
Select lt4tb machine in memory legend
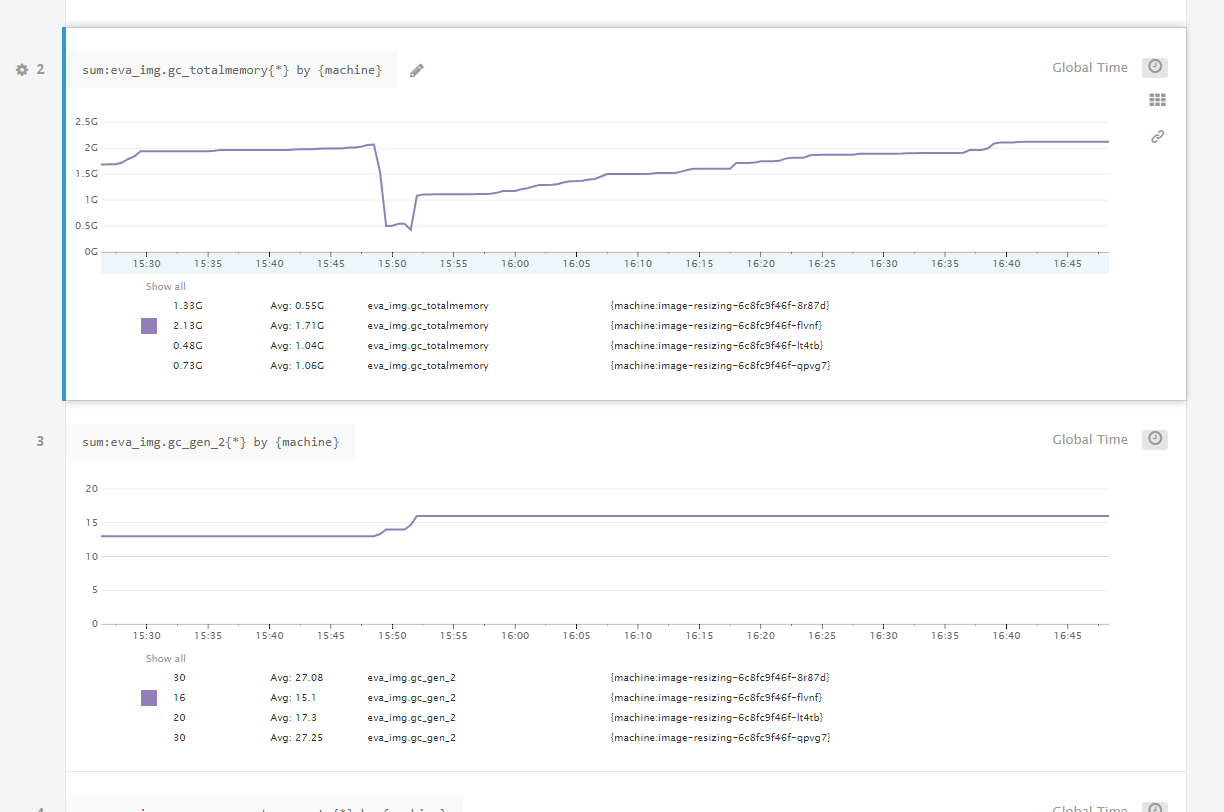[x=716, y=346]
